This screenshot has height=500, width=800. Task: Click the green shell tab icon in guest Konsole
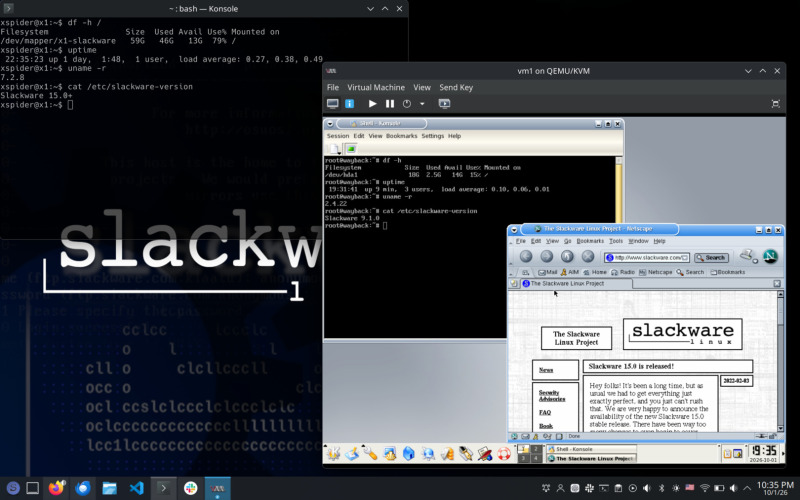coord(351,148)
